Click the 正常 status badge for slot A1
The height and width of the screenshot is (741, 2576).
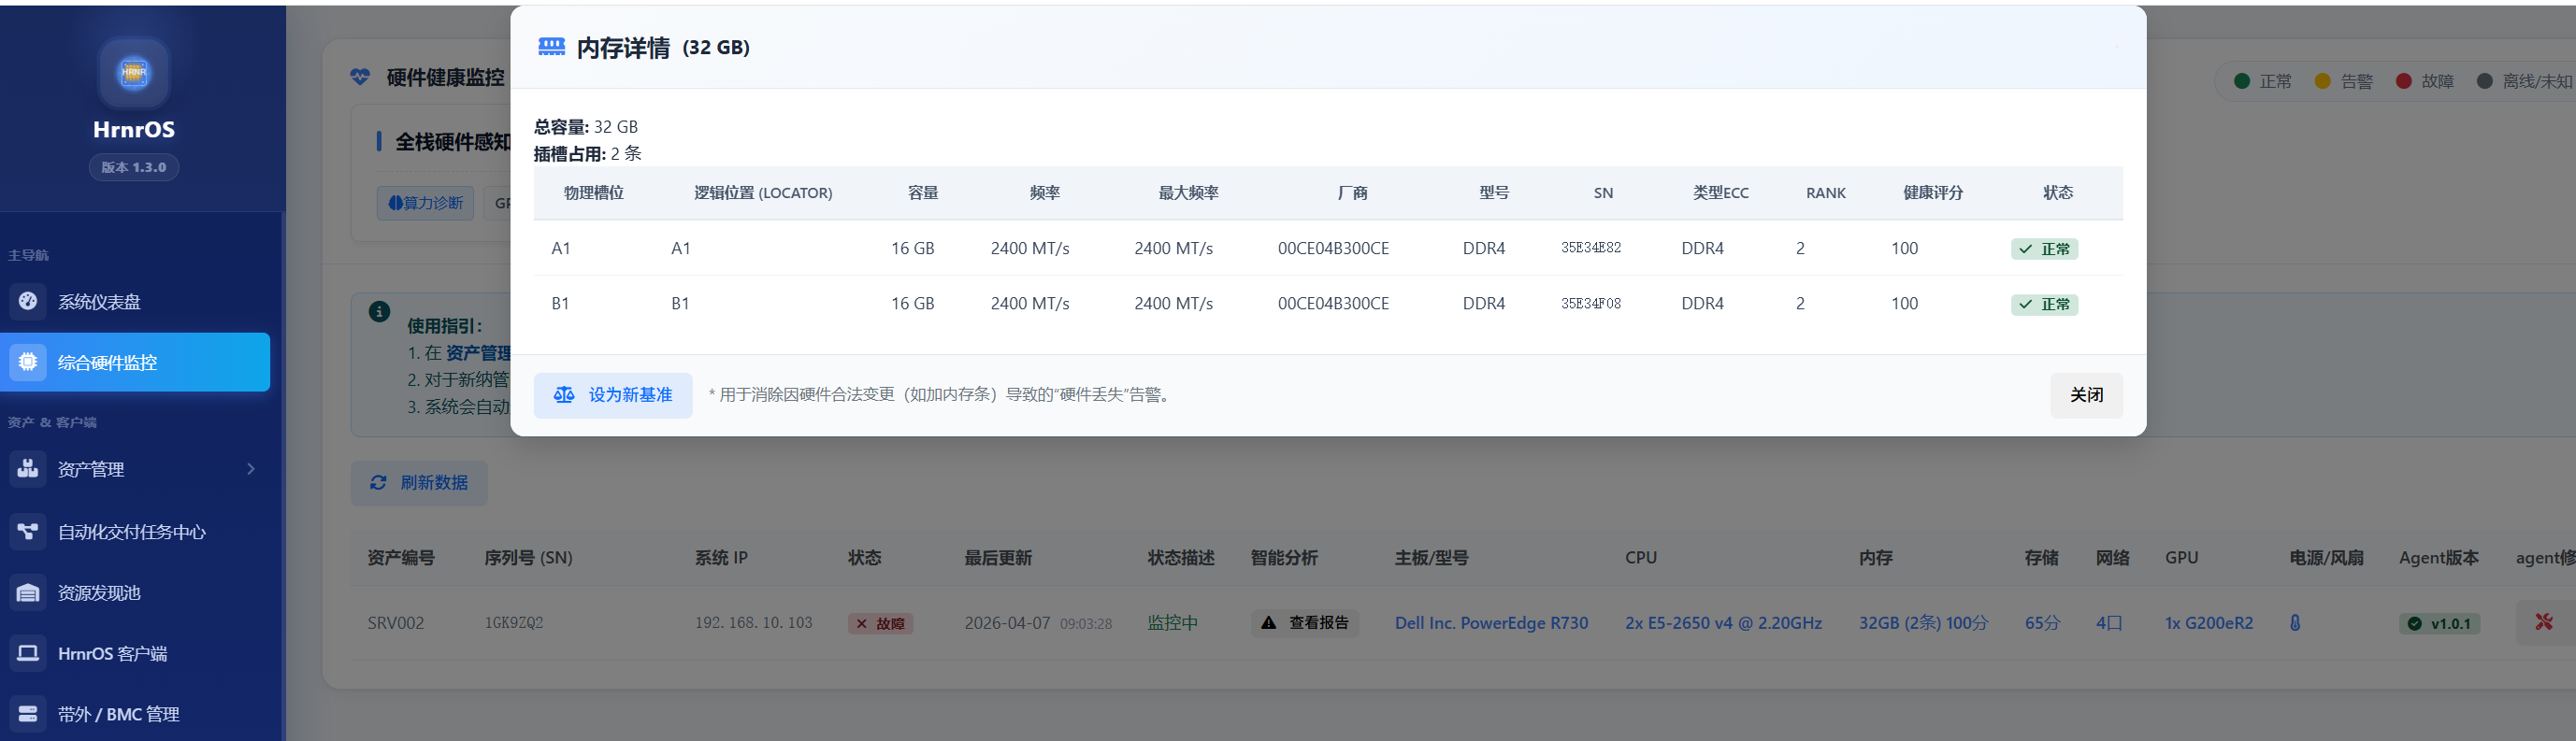click(2043, 249)
